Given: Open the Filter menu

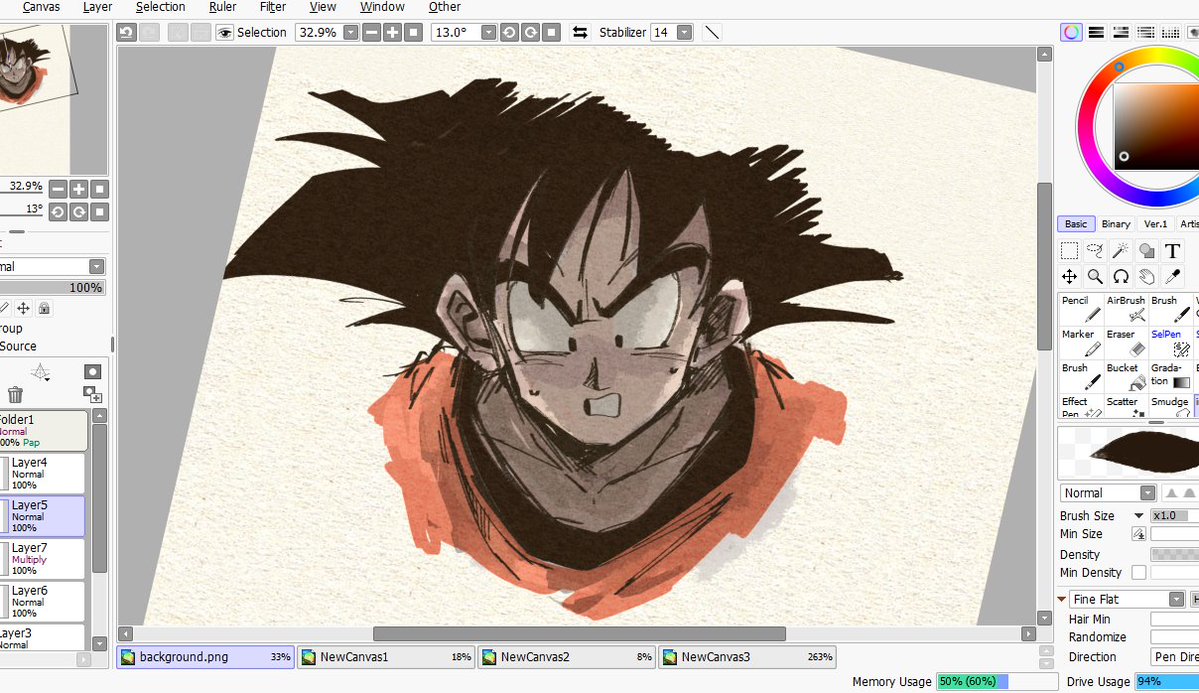Looking at the screenshot, I should point(273,7).
